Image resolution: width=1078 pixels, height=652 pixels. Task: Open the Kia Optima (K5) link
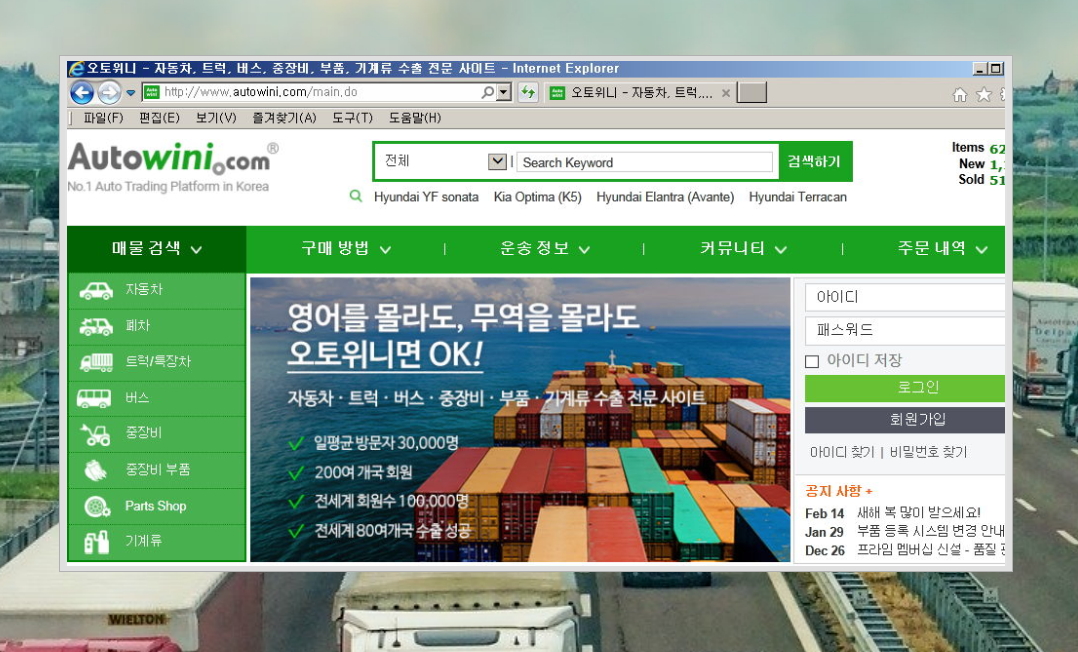[x=538, y=197]
